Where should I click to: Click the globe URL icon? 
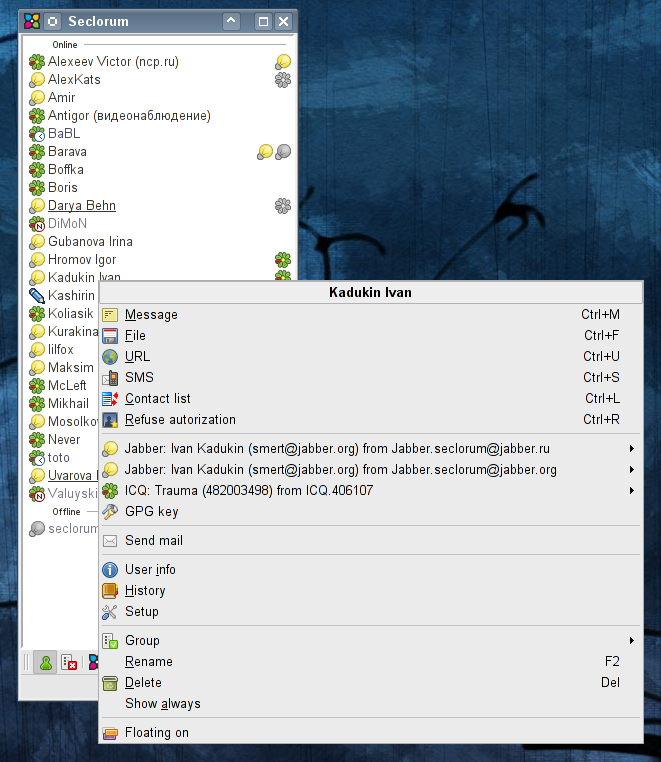click(x=110, y=357)
